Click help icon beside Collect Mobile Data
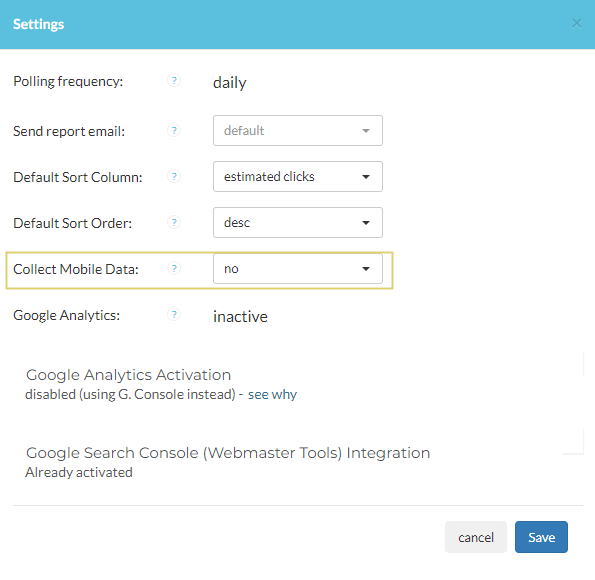This screenshot has width=595, height=580. pyautogui.click(x=174, y=268)
